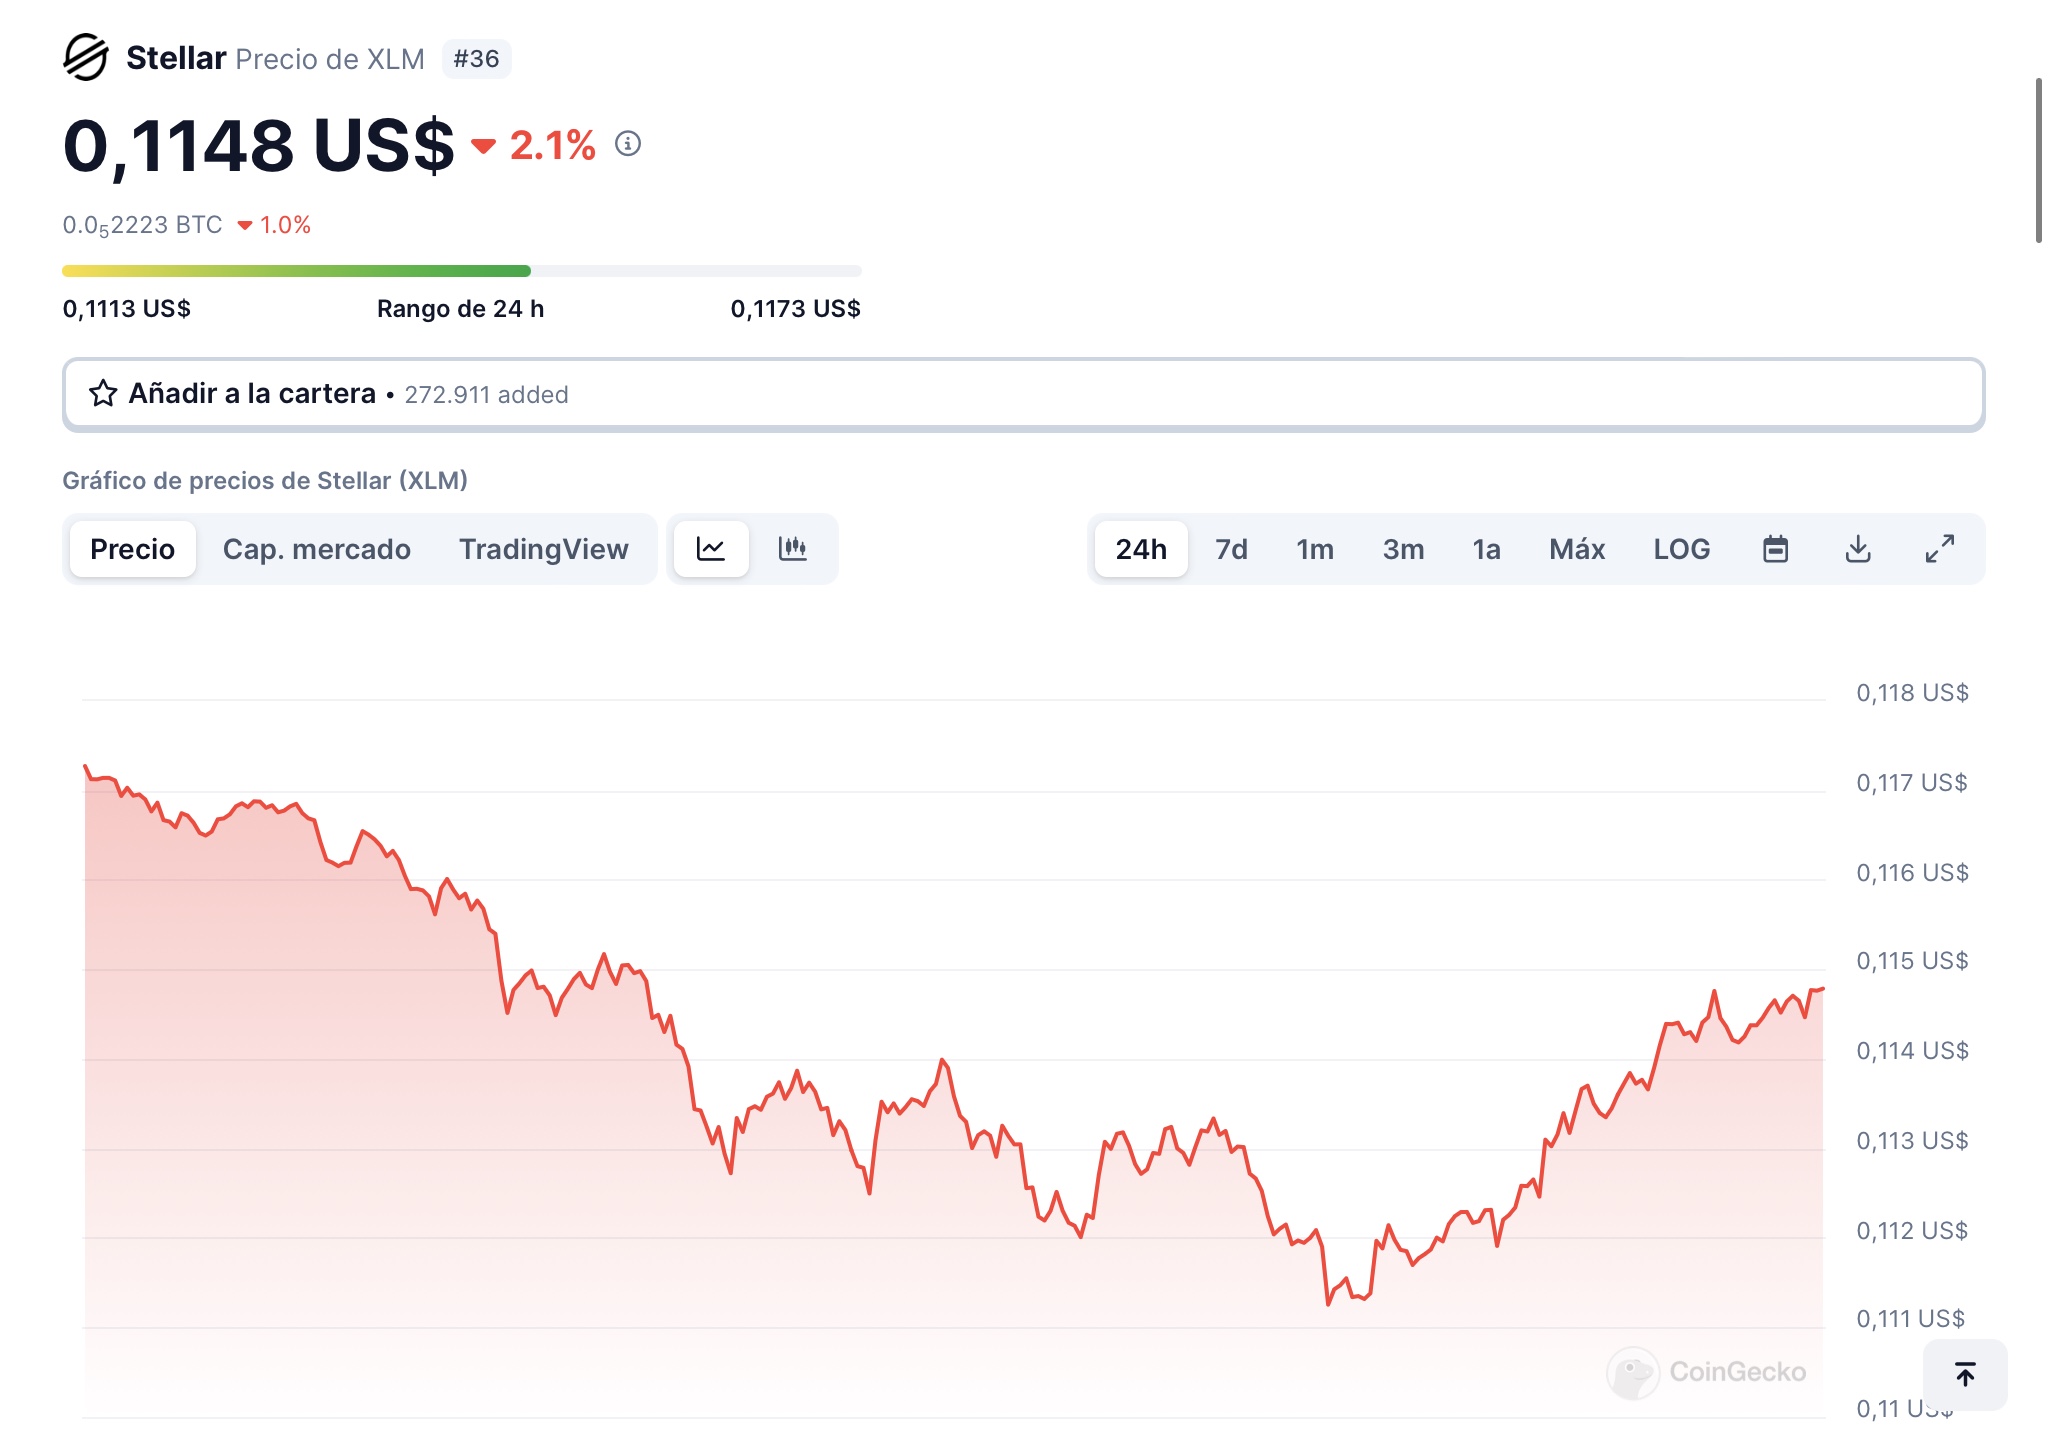2048x1450 pixels.
Task: Expand chart to fullscreen
Action: click(1940, 549)
